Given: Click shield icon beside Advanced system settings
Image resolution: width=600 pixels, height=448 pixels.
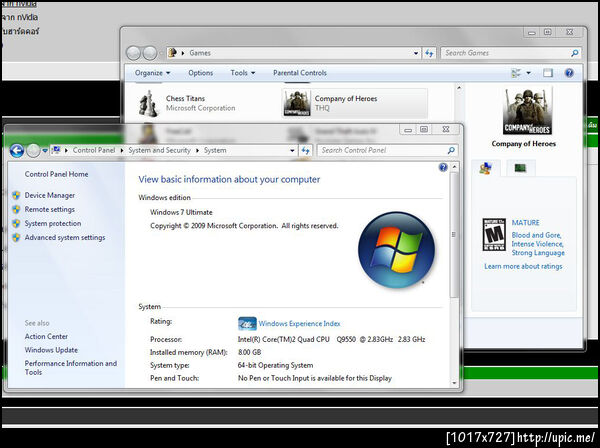Looking at the screenshot, I should pyautogui.click(x=16, y=238).
